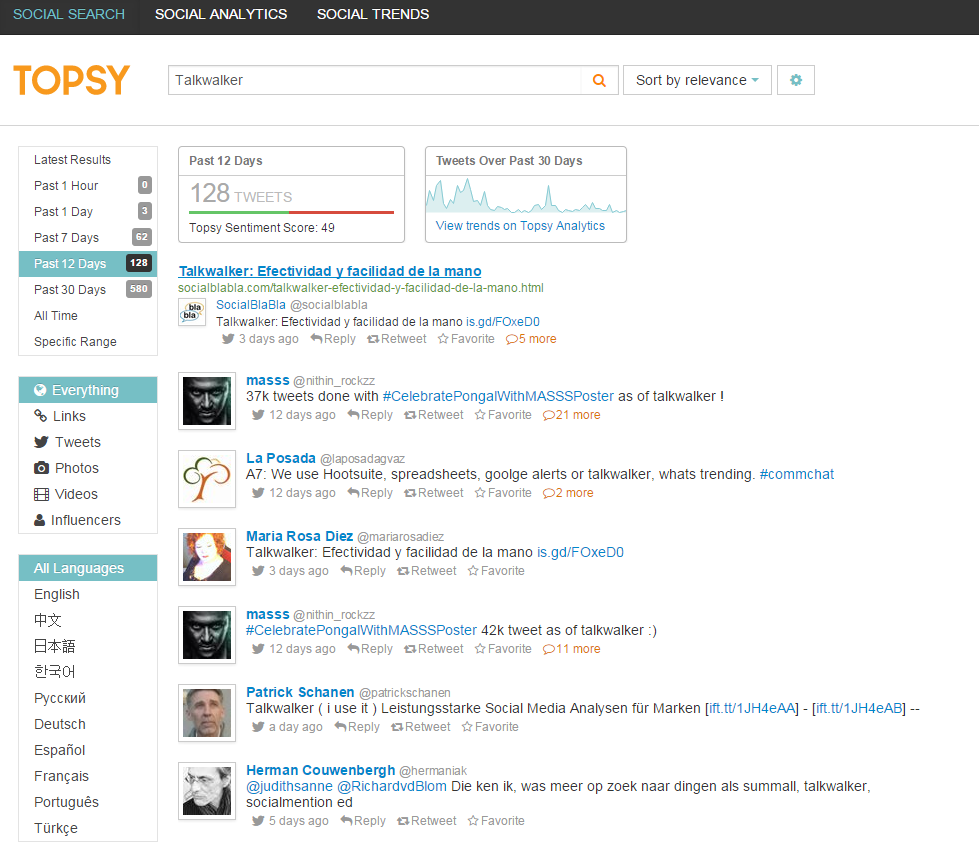Retweet Patrick Schanen's tweet

pyautogui.click(x=420, y=727)
